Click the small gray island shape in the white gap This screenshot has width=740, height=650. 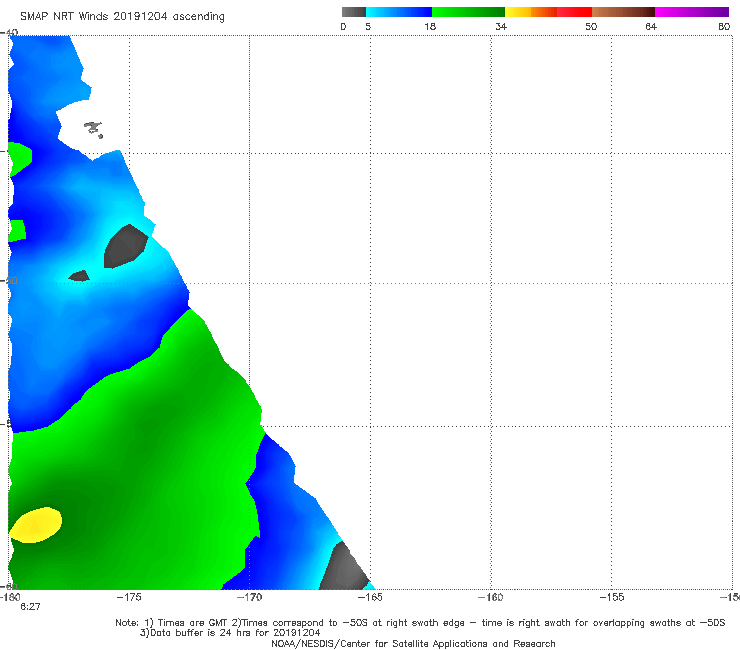[93, 129]
